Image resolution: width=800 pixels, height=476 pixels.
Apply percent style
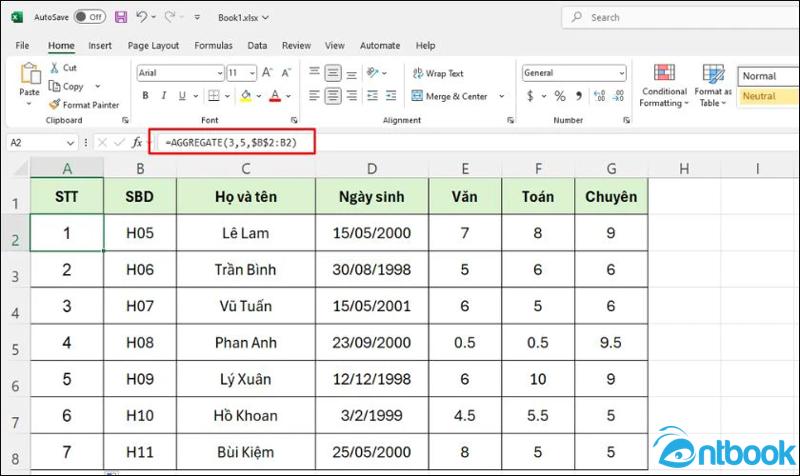[560, 96]
